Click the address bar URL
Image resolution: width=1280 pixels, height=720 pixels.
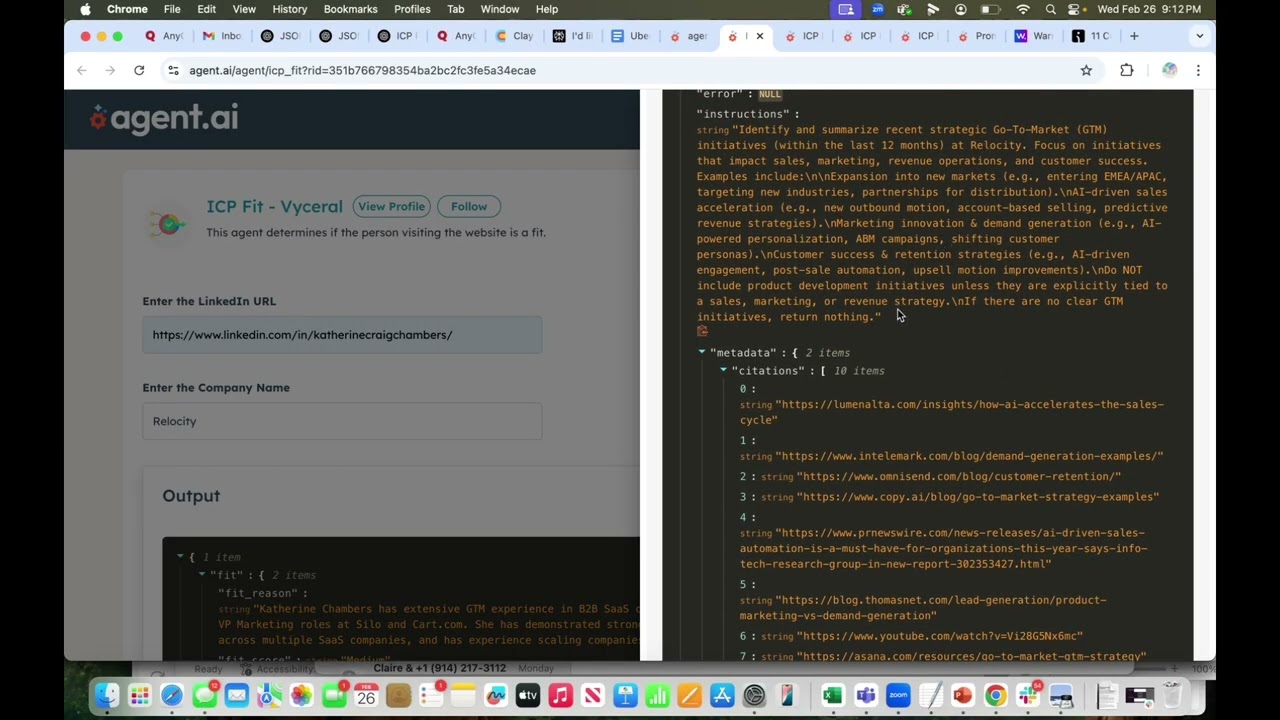coord(362,70)
